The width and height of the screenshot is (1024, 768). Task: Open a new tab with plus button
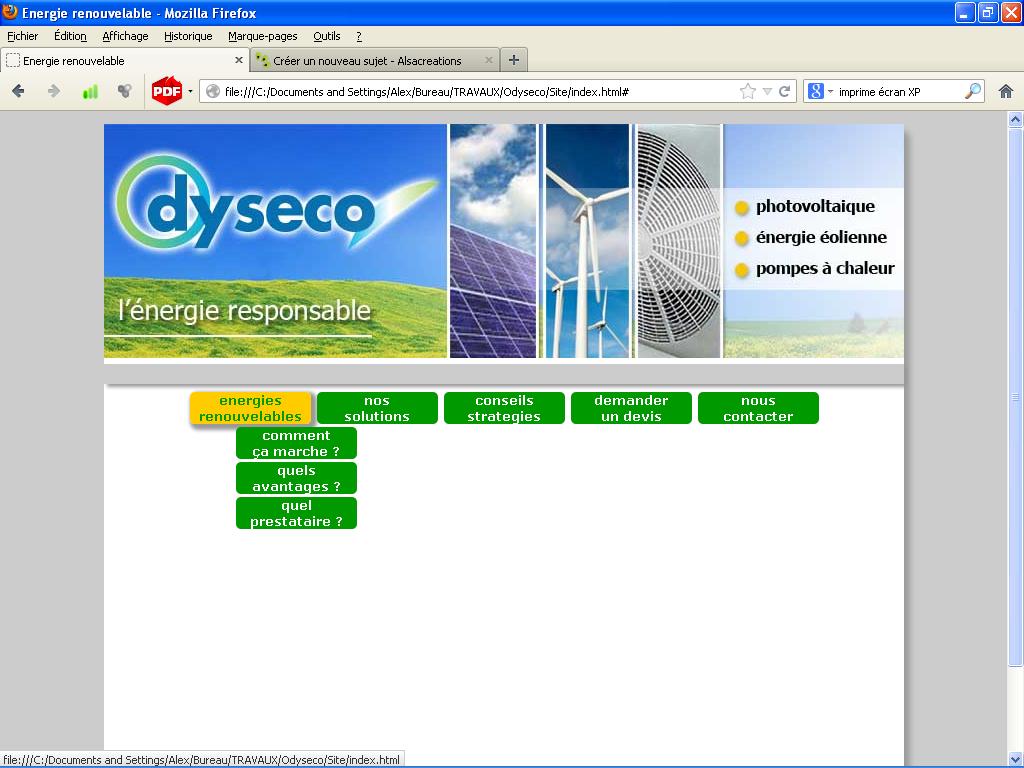click(x=514, y=60)
